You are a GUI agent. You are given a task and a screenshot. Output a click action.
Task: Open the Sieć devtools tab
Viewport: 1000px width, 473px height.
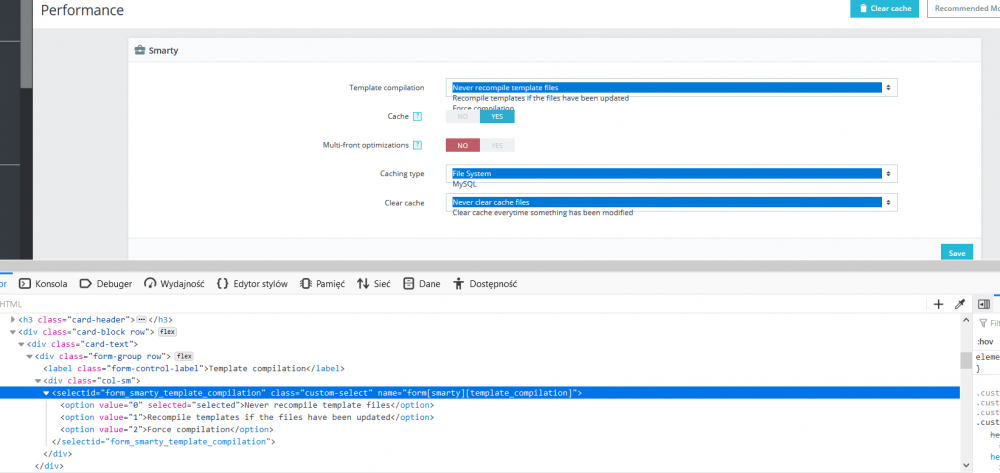point(374,284)
